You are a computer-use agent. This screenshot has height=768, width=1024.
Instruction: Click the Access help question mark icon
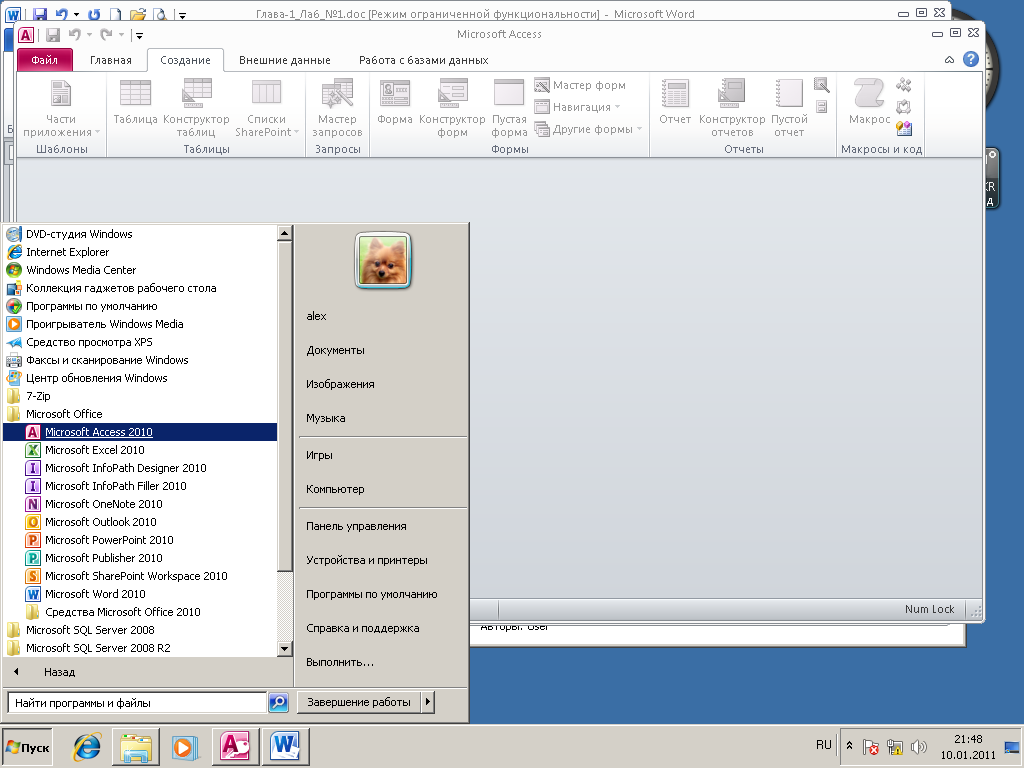(971, 59)
